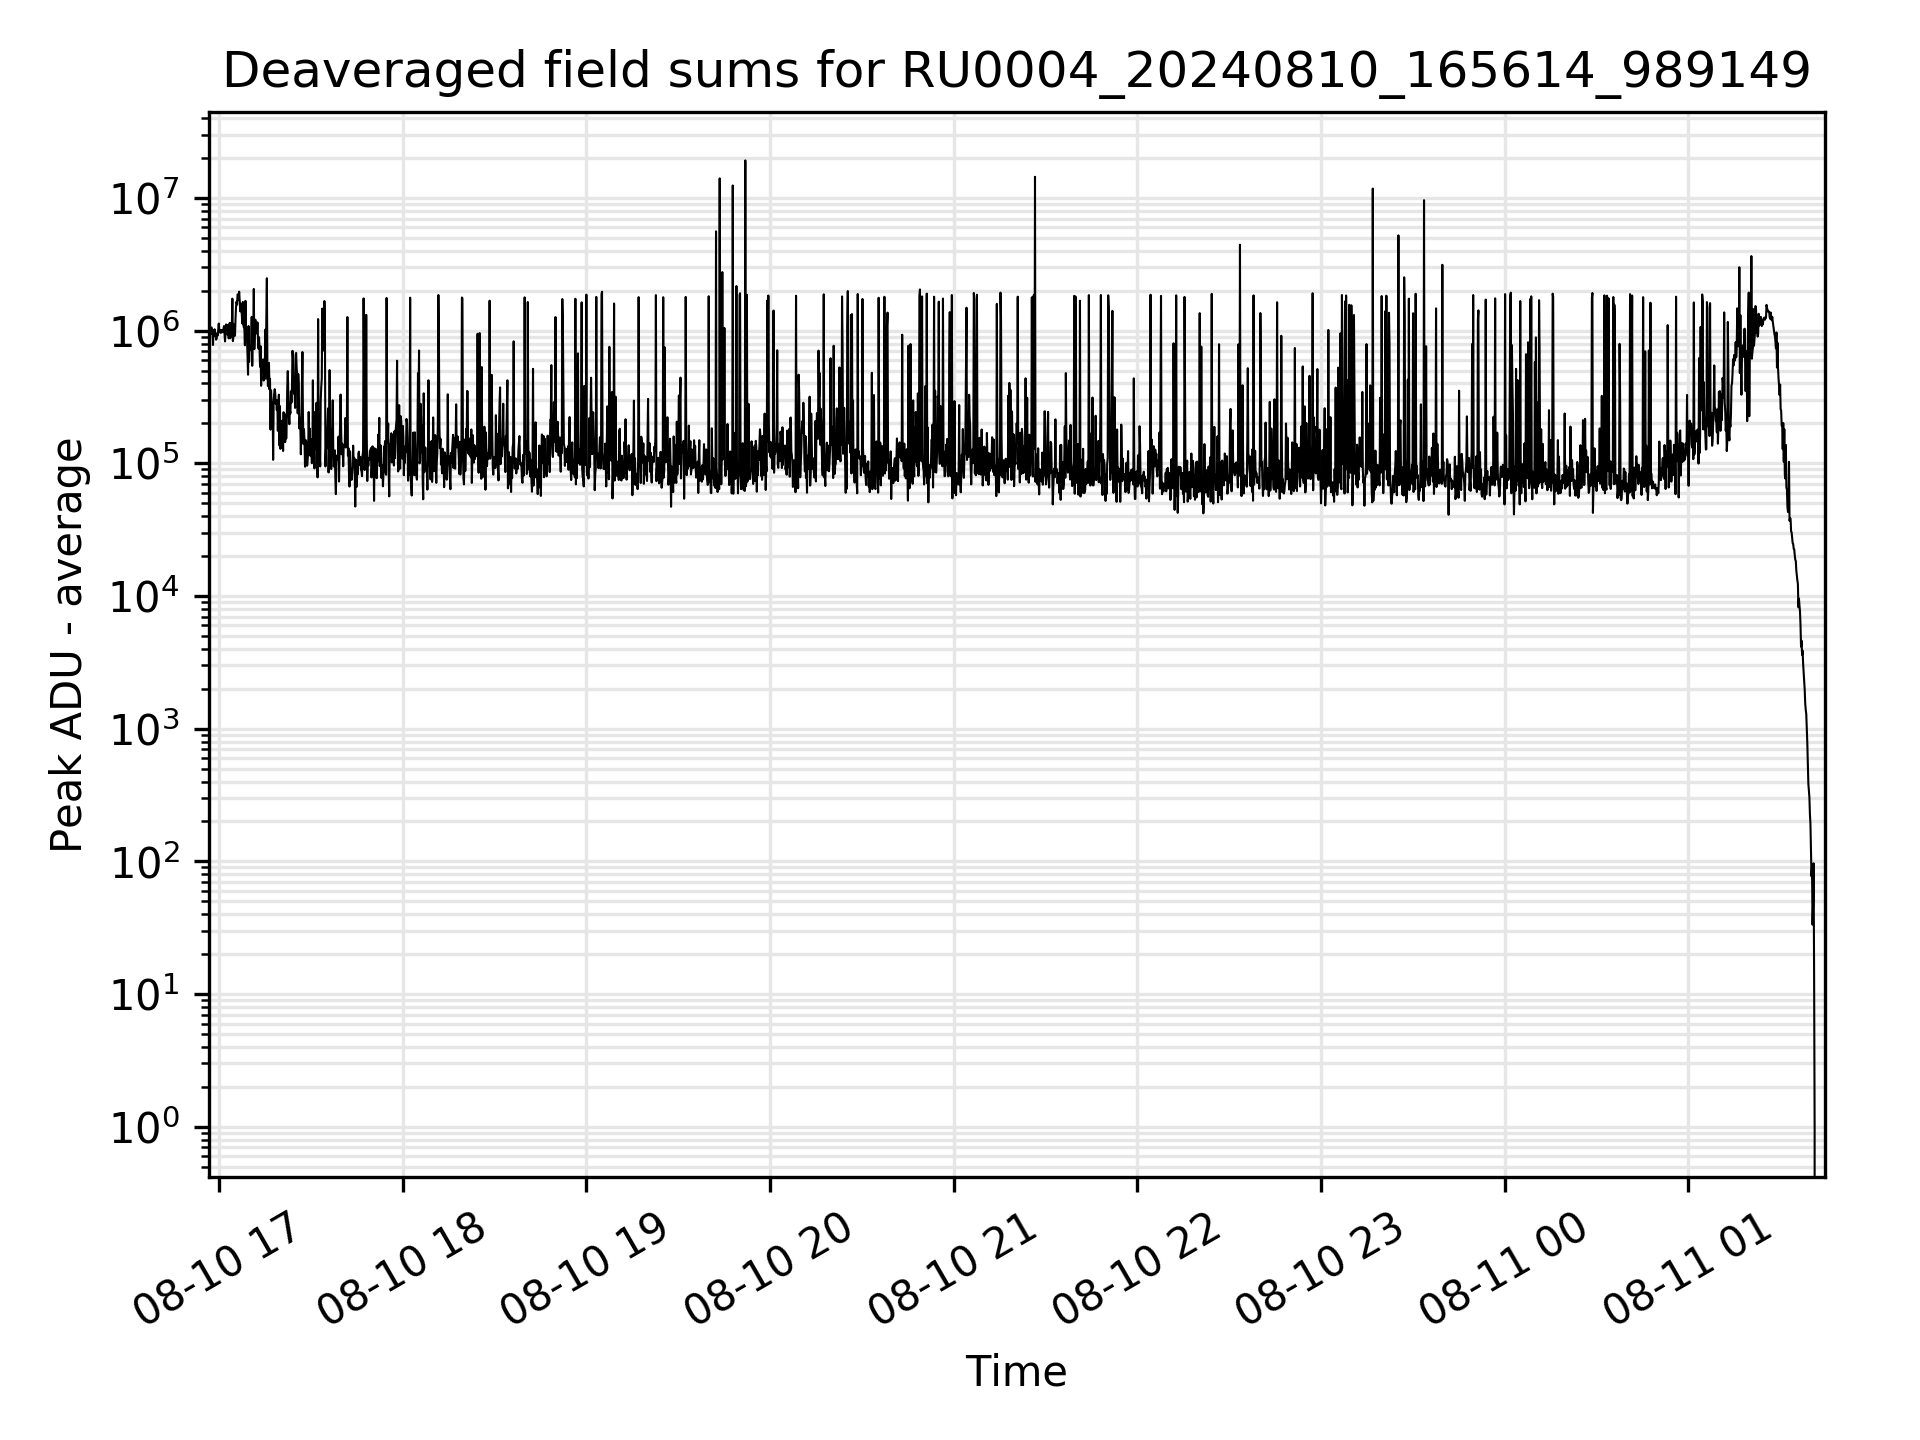Click the plot title 'Deaveraged field sums for RU0004_20240810_165614_989149'

(x=1016, y=71)
